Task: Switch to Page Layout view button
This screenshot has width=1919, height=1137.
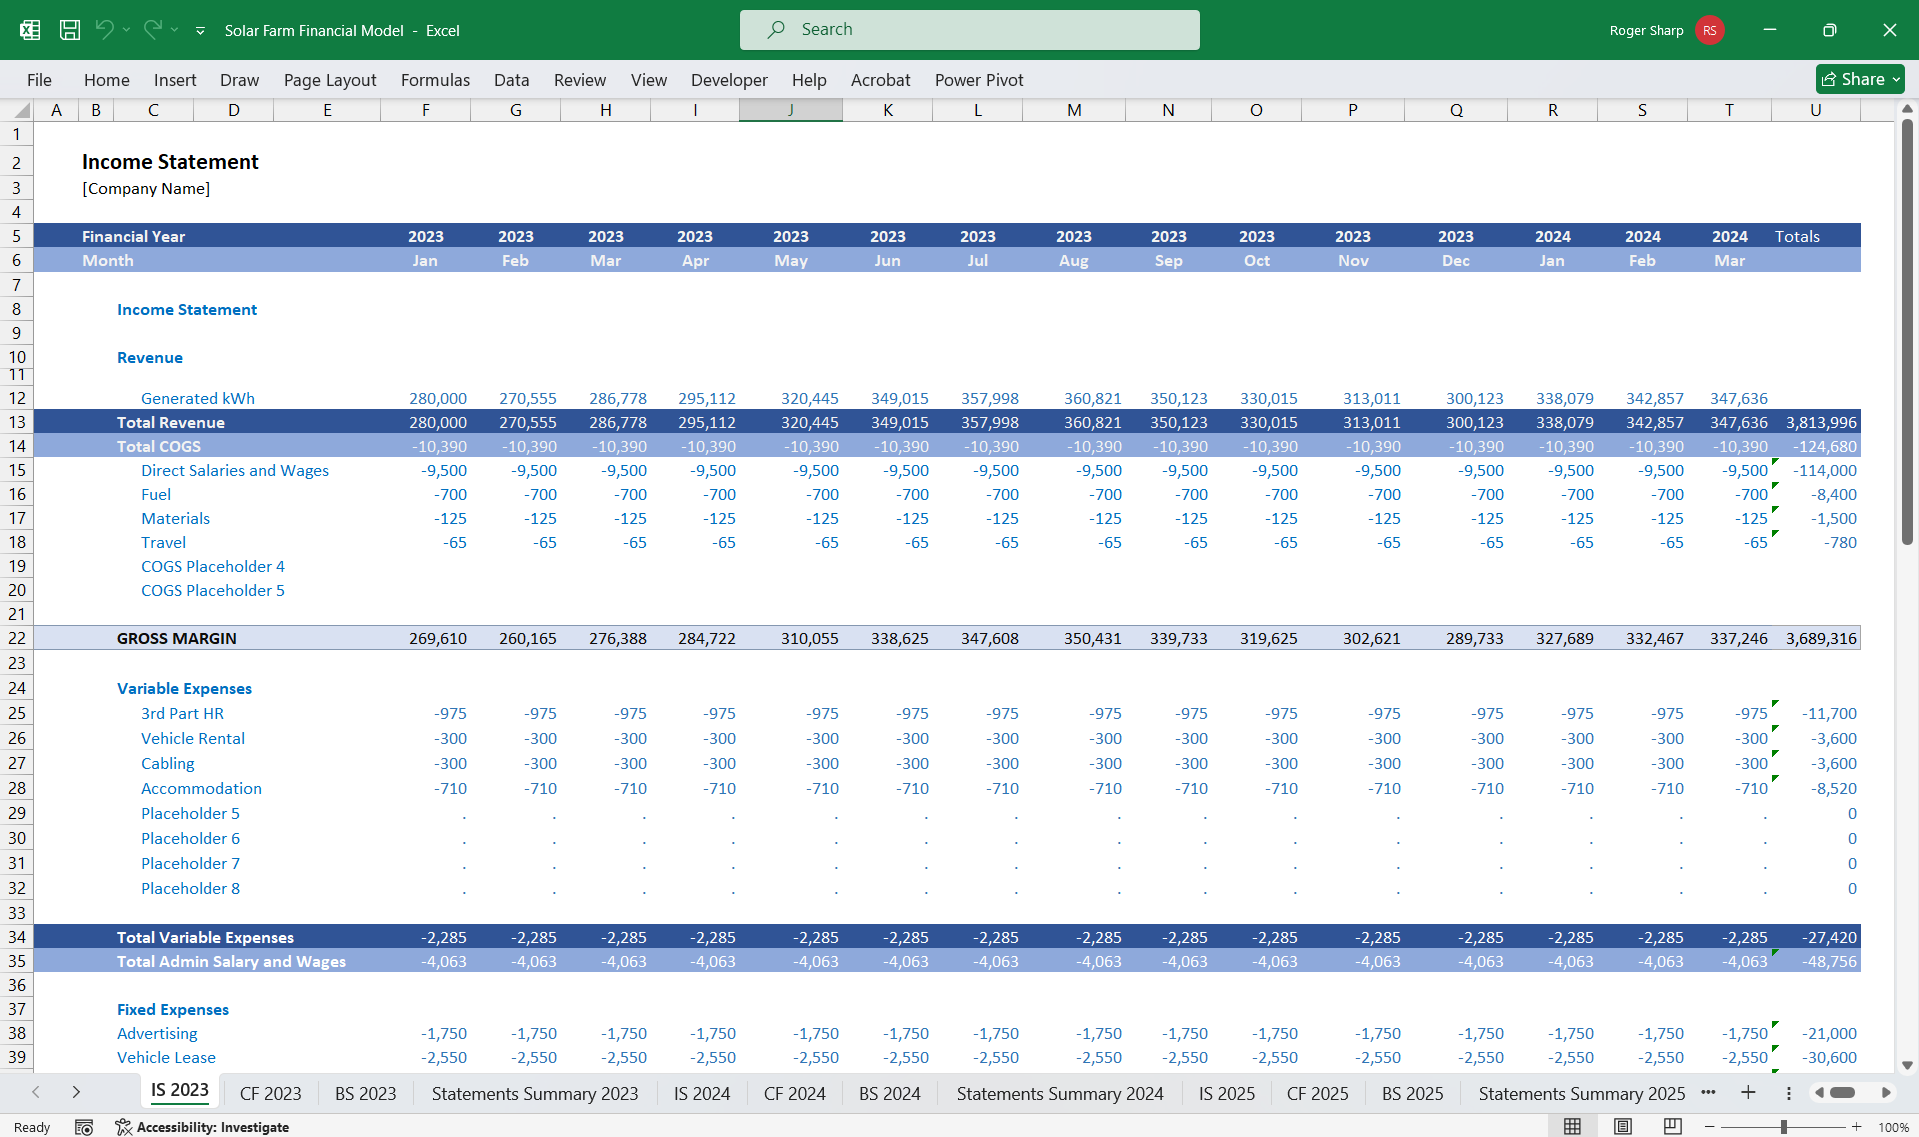Action: tap(1622, 1127)
